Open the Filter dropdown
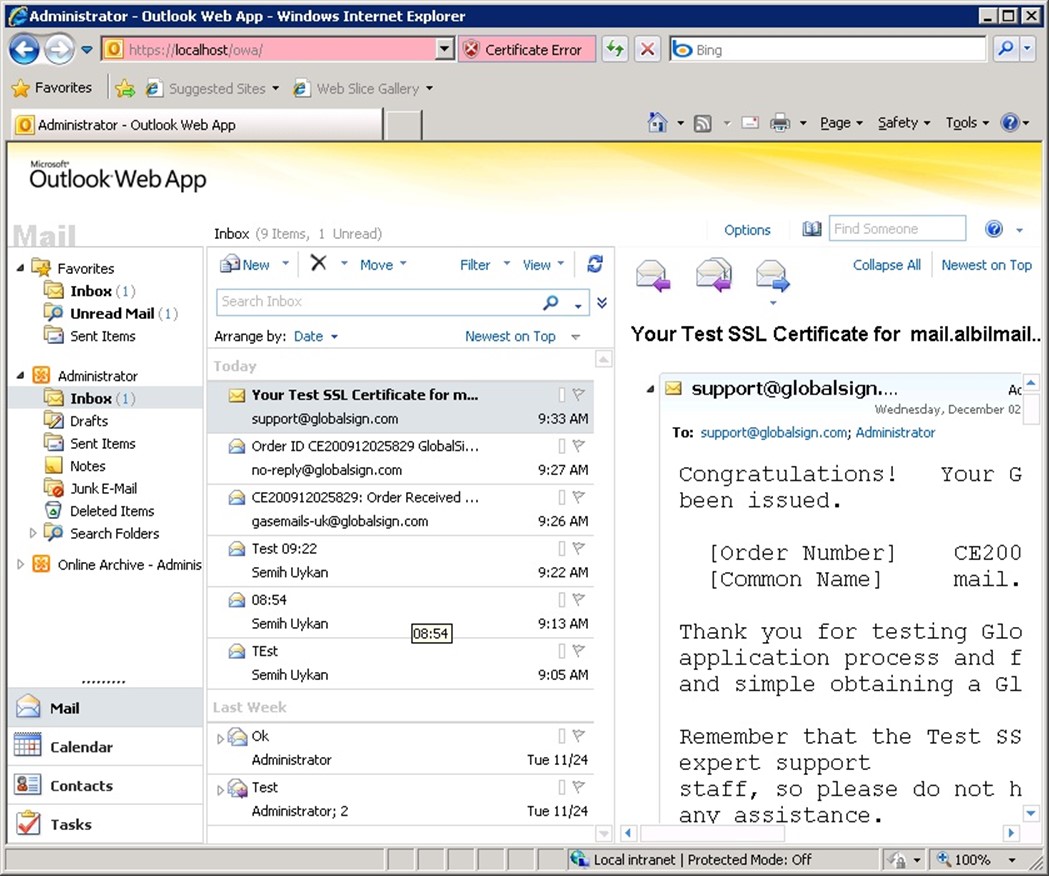1049x876 pixels. click(x=484, y=265)
